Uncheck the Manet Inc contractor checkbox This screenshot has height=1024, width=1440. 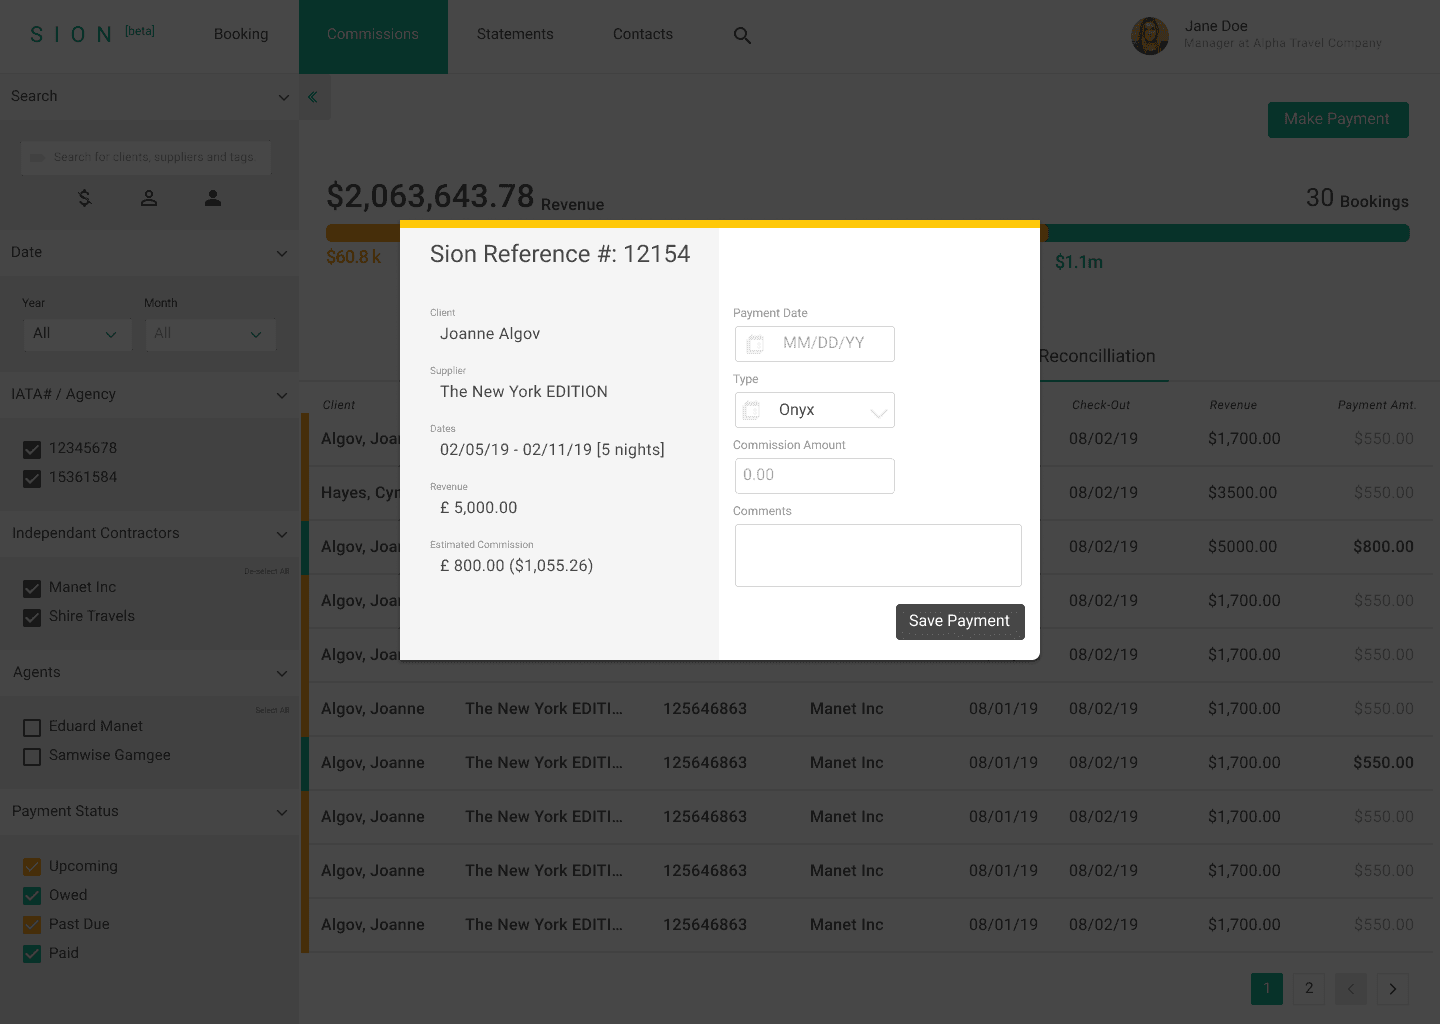(x=32, y=589)
